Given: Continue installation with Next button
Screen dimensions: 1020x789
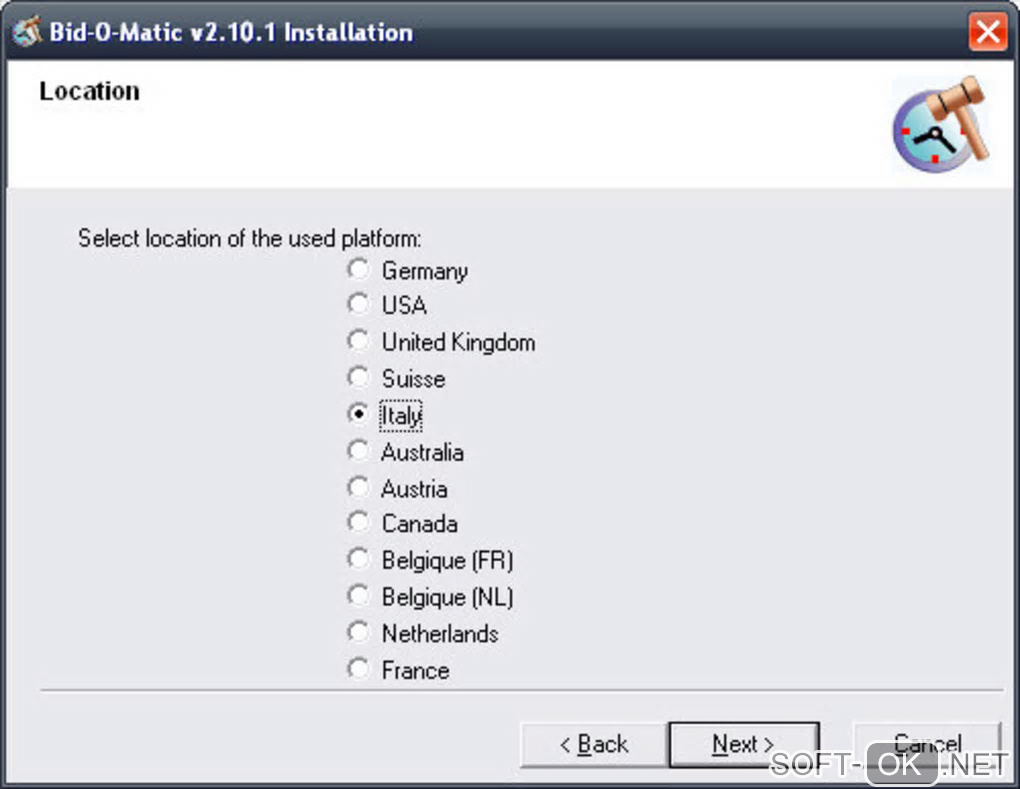Looking at the screenshot, I should [x=744, y=744].
